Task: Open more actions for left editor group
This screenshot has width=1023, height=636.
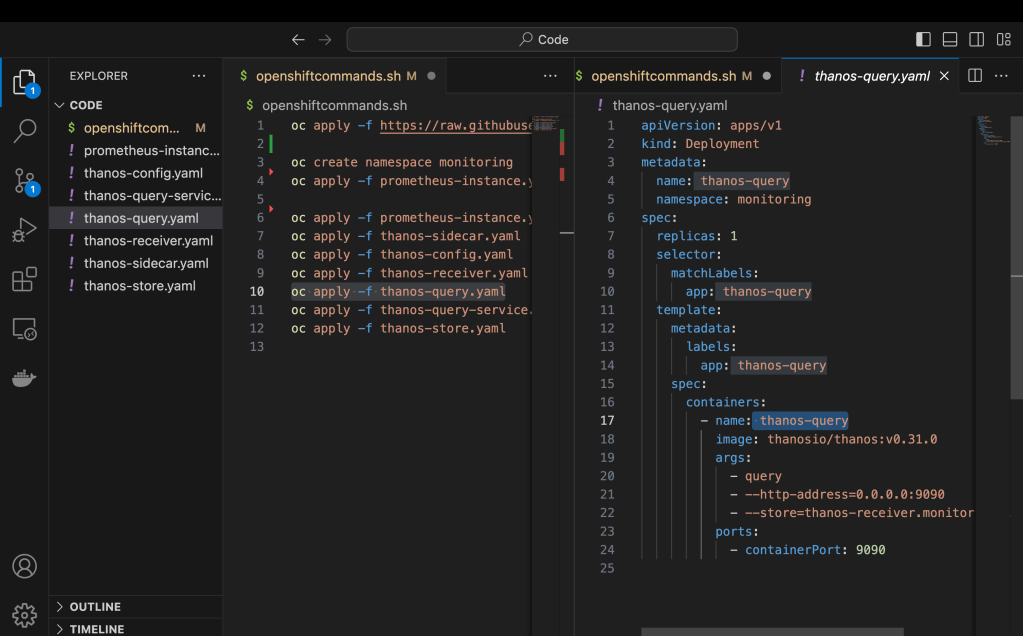Action: point(551,76)
